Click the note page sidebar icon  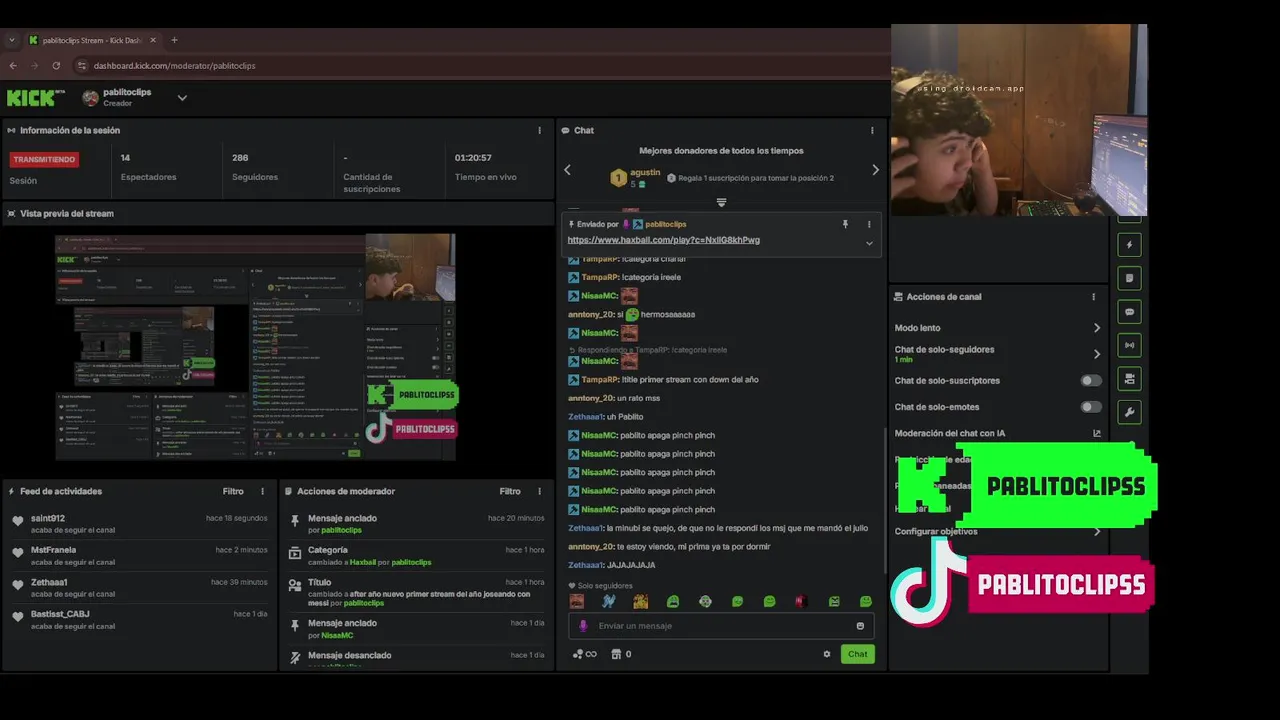pos(1129,278)
